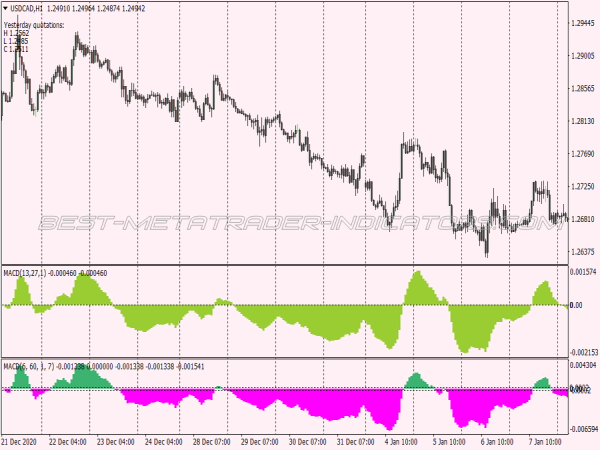Viewport: 600px width, 450px height.
Task: Click the Yesterday quotations label
Action: [34, 24]
